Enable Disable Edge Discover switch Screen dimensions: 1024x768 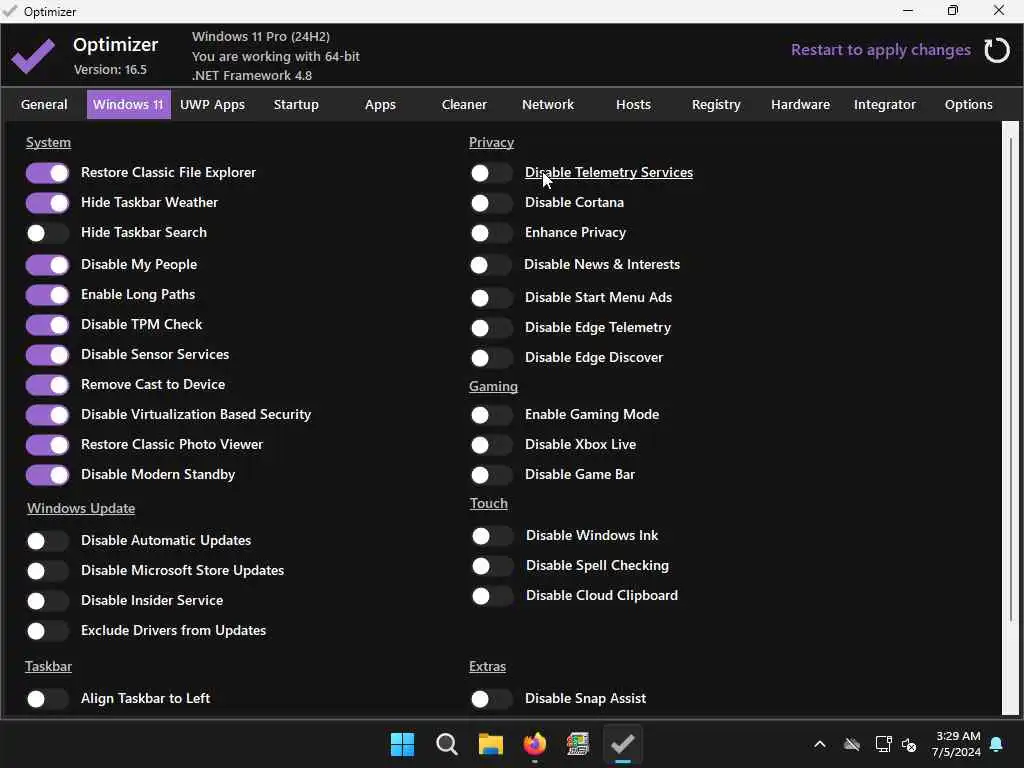(491, 359)
